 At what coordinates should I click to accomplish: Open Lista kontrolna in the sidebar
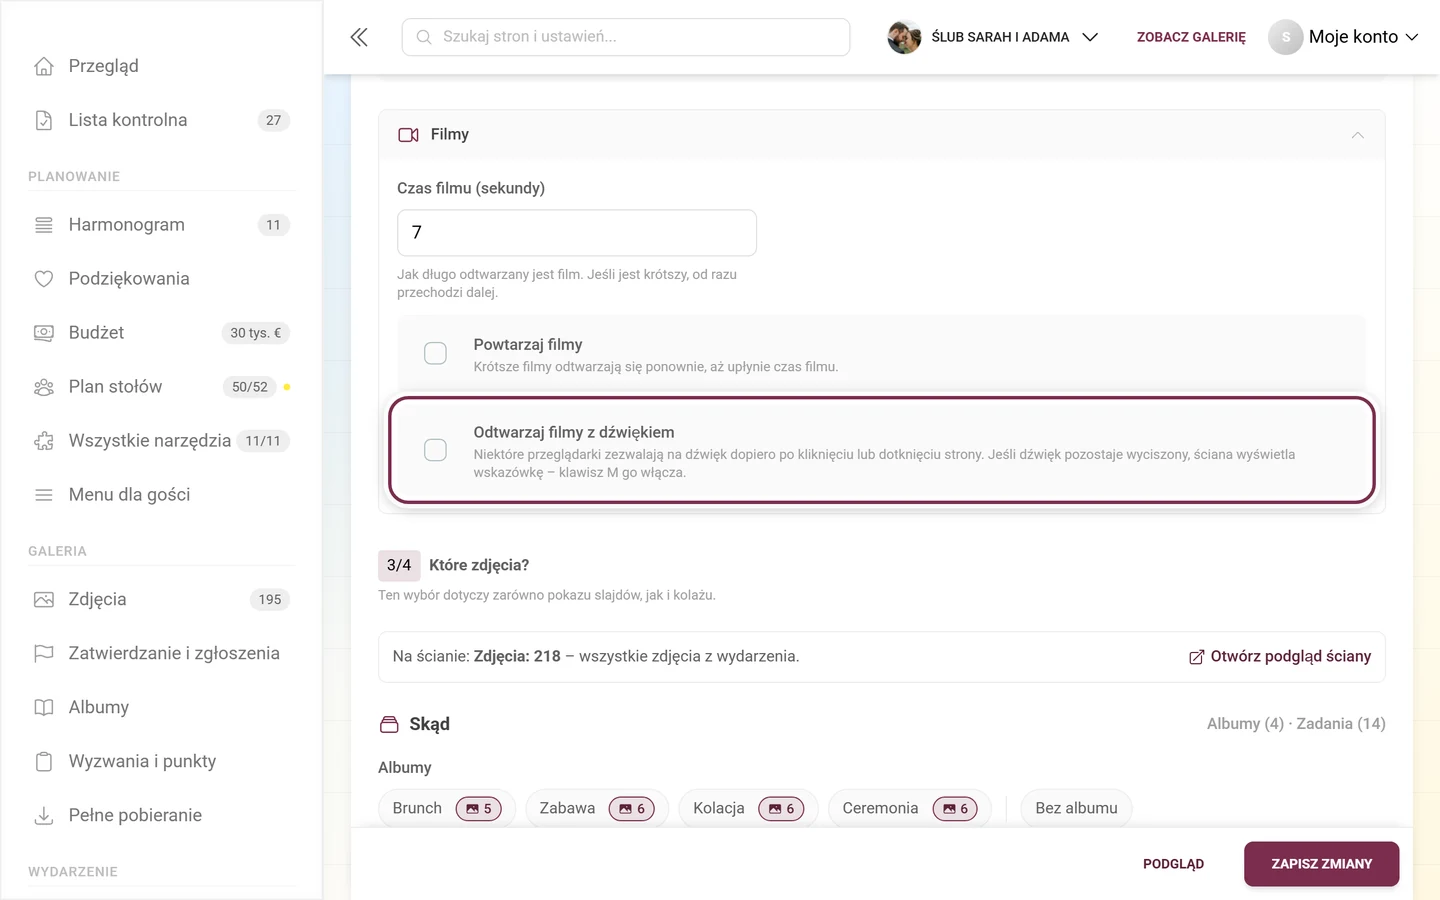pos(161,120)
